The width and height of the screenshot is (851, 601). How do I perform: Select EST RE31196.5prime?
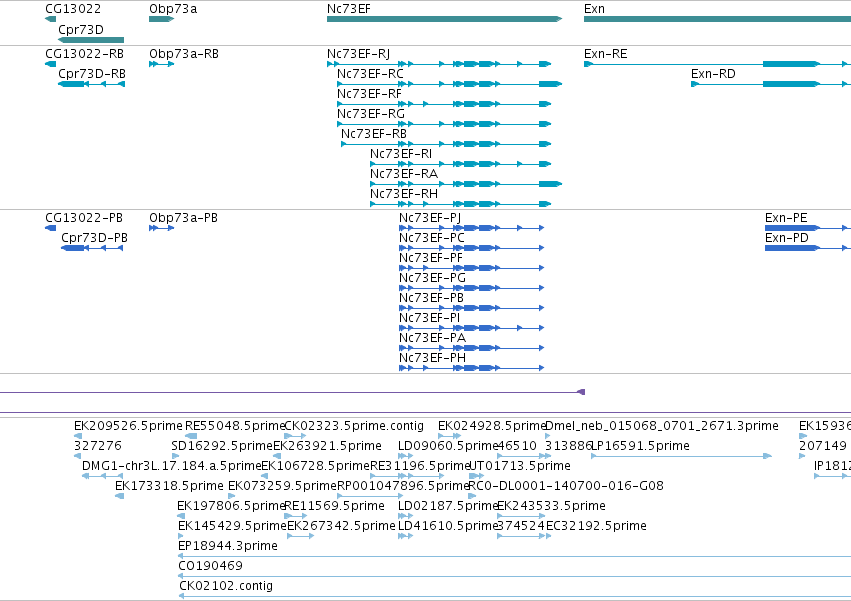click(x=407, y=476)
